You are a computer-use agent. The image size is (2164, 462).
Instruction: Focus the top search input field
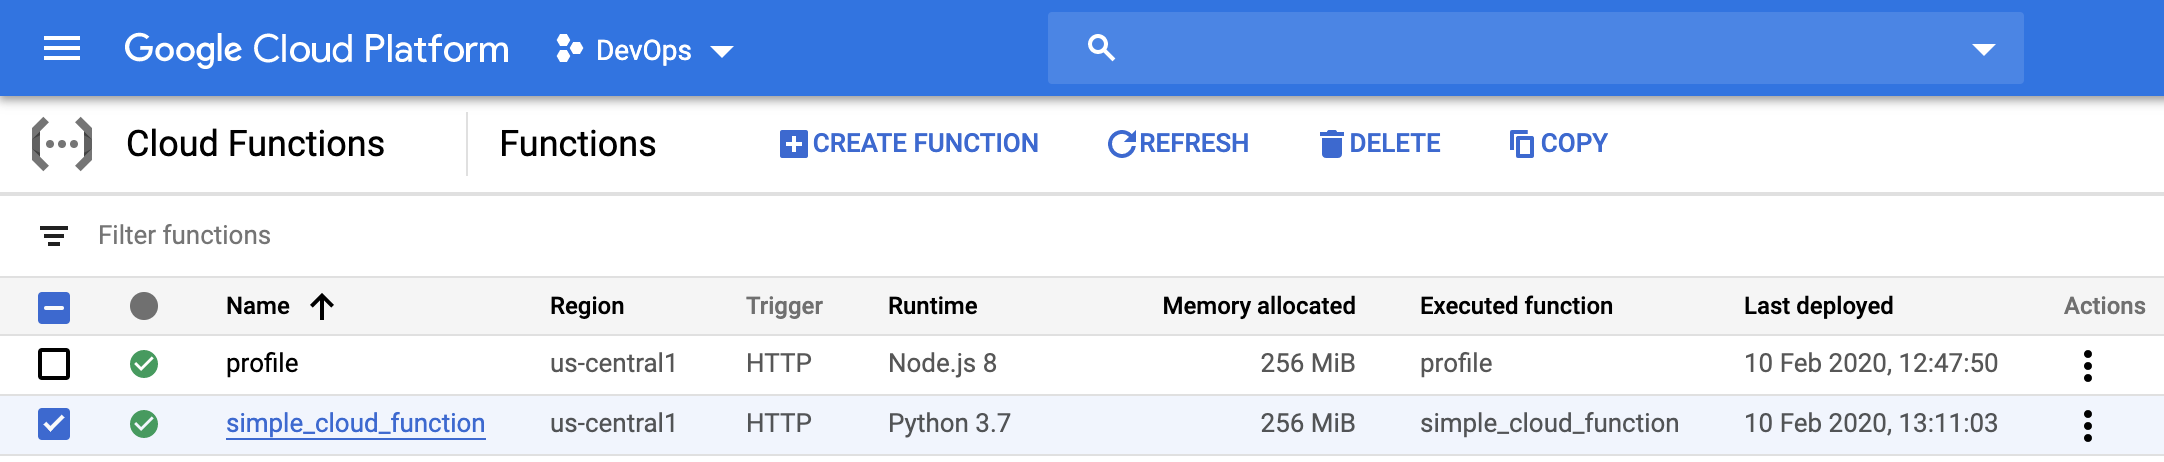pyautogui.click(x=1536, y=48)
